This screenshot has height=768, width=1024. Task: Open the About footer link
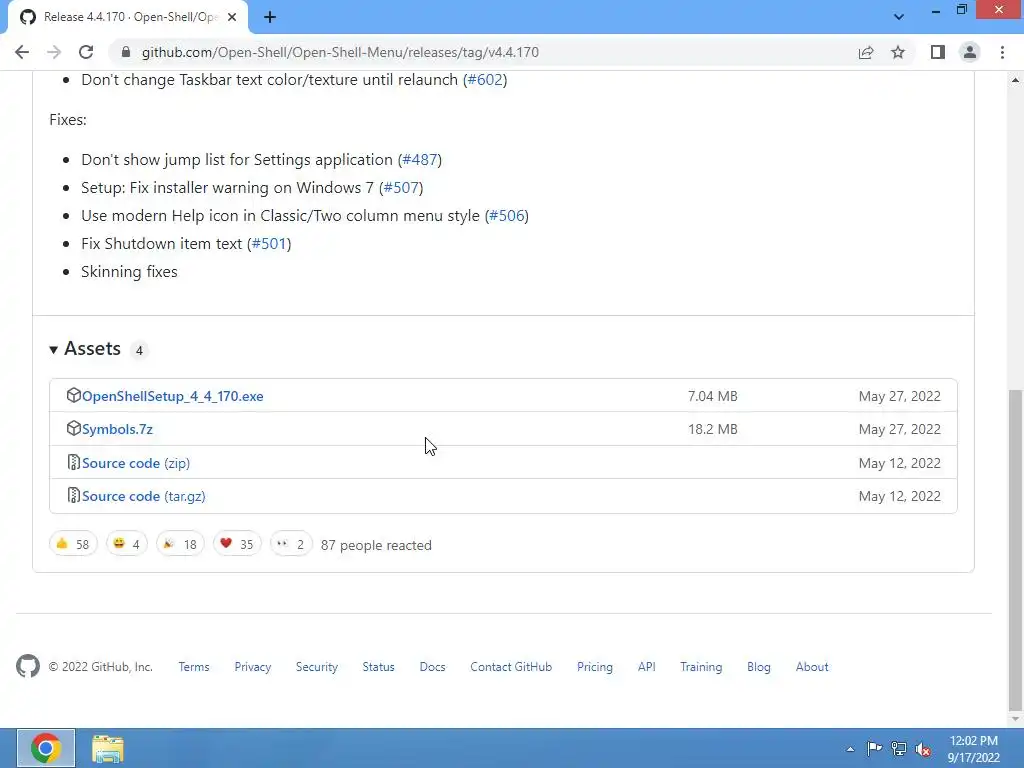(x=812, y=667)
